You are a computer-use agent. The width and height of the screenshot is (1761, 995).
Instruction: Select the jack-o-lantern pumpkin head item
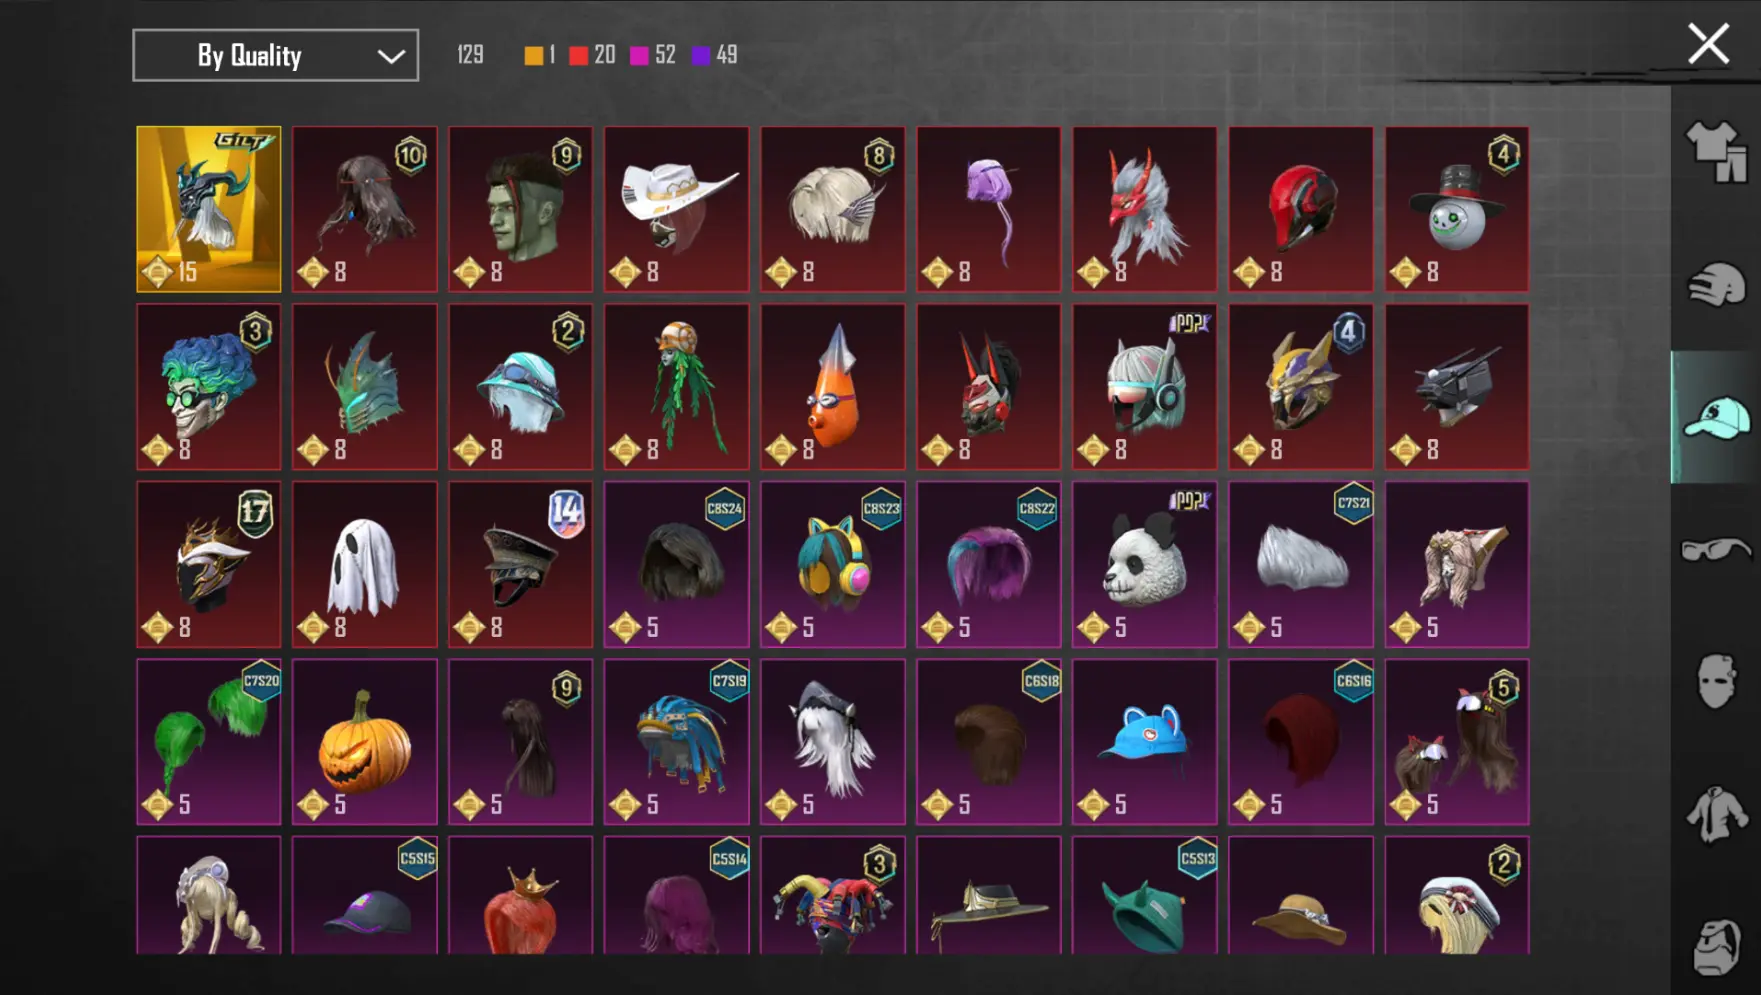pos(365,741)
